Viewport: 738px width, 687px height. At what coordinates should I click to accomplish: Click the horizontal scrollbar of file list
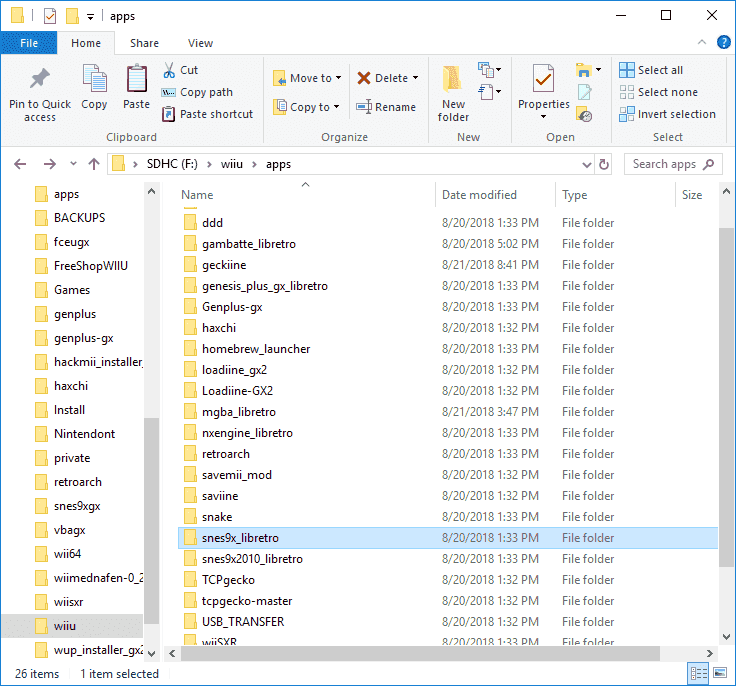coord(420,654)
